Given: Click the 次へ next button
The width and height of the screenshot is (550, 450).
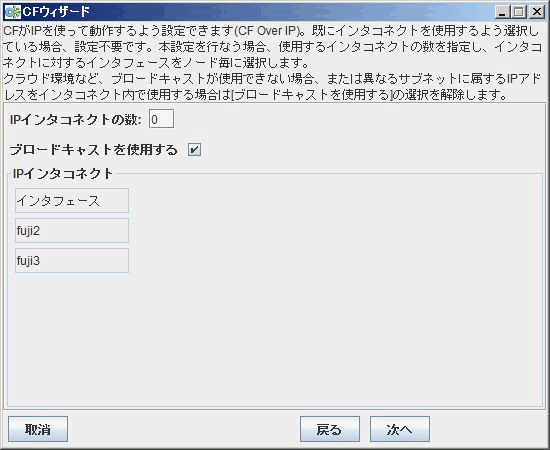Looking at the screenshot, I should pos(400,429).
